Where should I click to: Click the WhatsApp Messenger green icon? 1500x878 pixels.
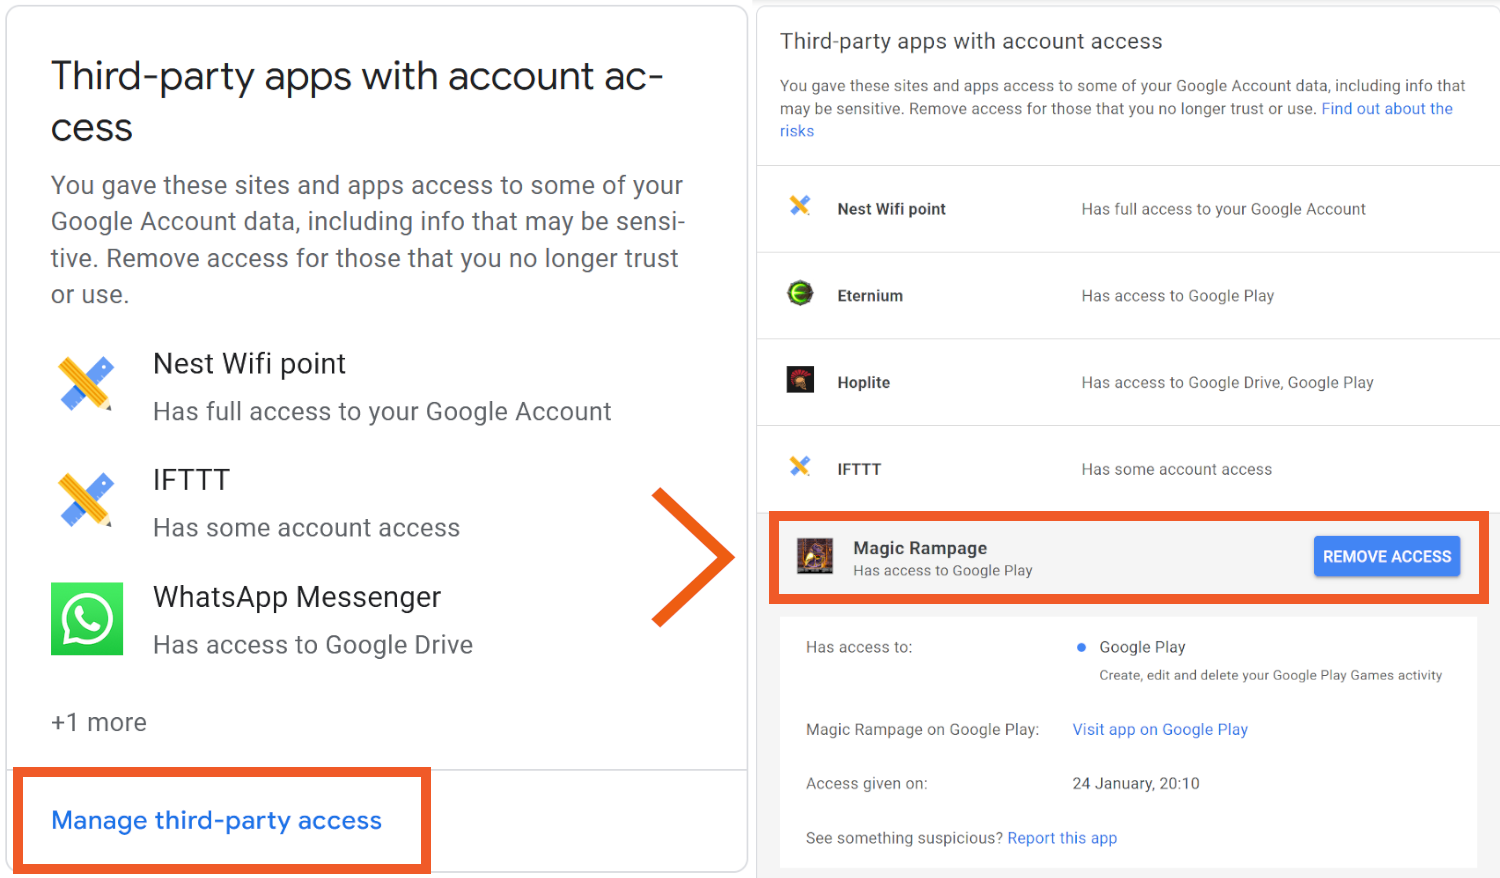[87, 619]
